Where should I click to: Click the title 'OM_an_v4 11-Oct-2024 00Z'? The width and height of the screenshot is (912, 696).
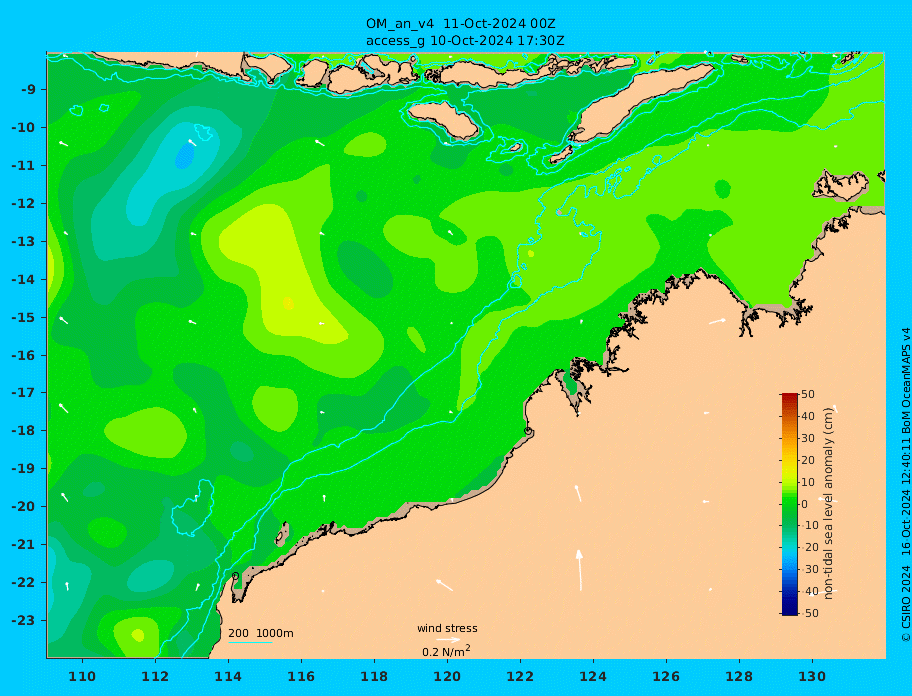coord(460,24)
